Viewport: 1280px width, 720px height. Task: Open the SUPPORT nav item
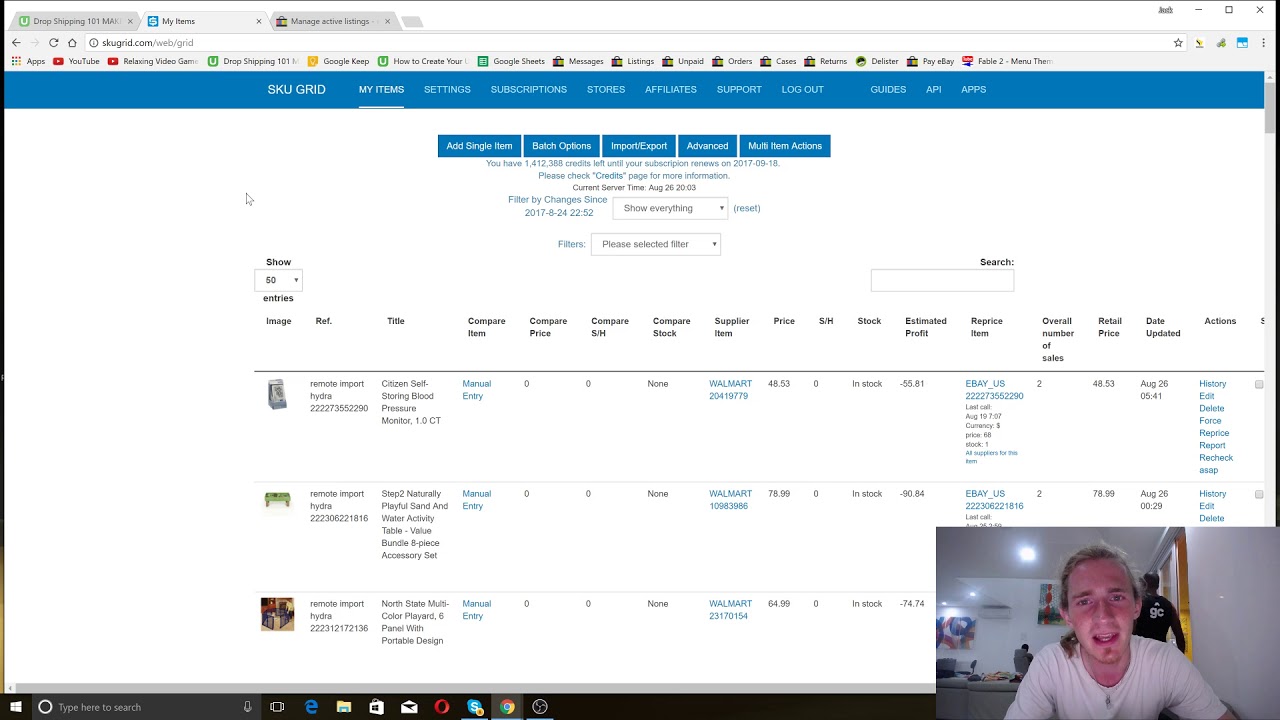point(739,90)
